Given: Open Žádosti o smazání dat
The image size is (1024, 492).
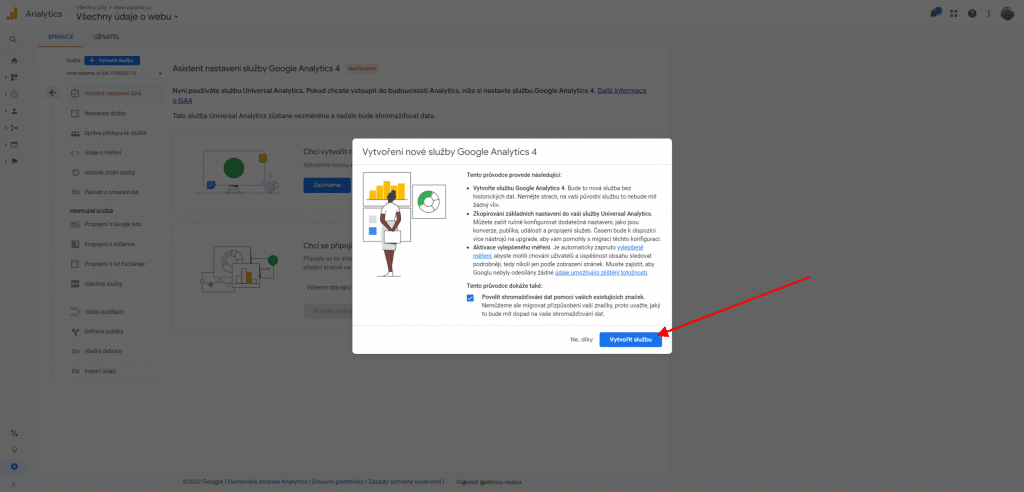Looking at the screenshot, I should (111, 192).
